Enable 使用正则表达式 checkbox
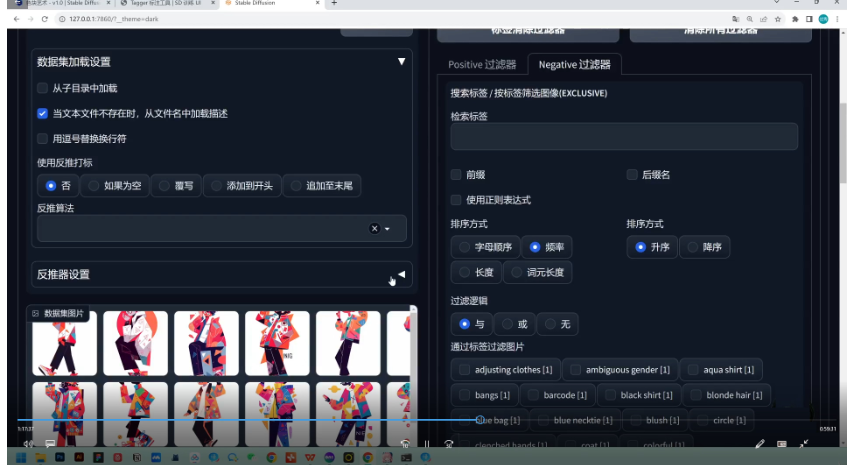This screenshot has width=848, height=465. point(456,200)
